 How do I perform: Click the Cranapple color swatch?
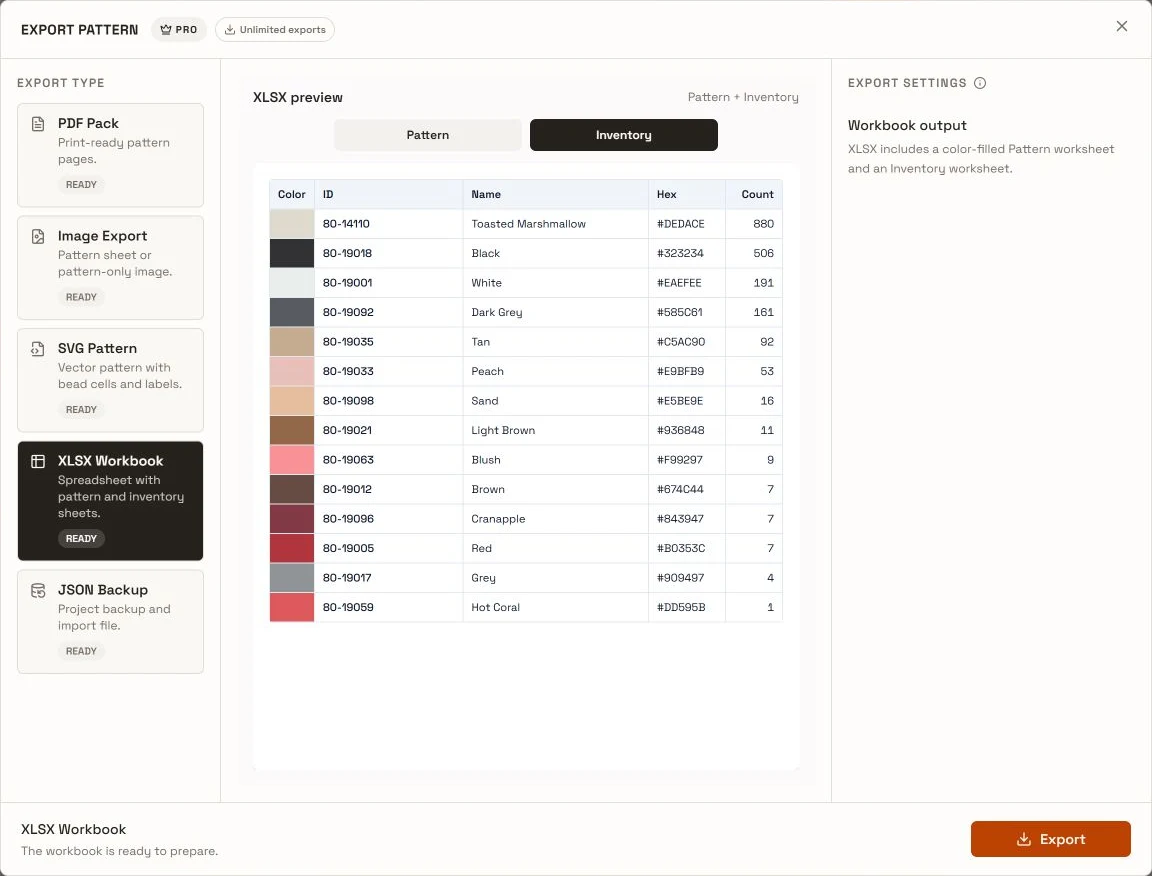point(292,519)
